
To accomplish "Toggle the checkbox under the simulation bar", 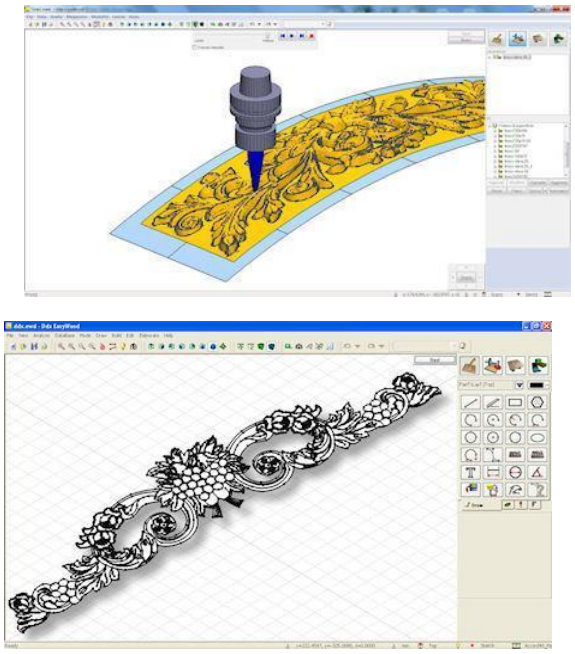I will pos(195,48).
